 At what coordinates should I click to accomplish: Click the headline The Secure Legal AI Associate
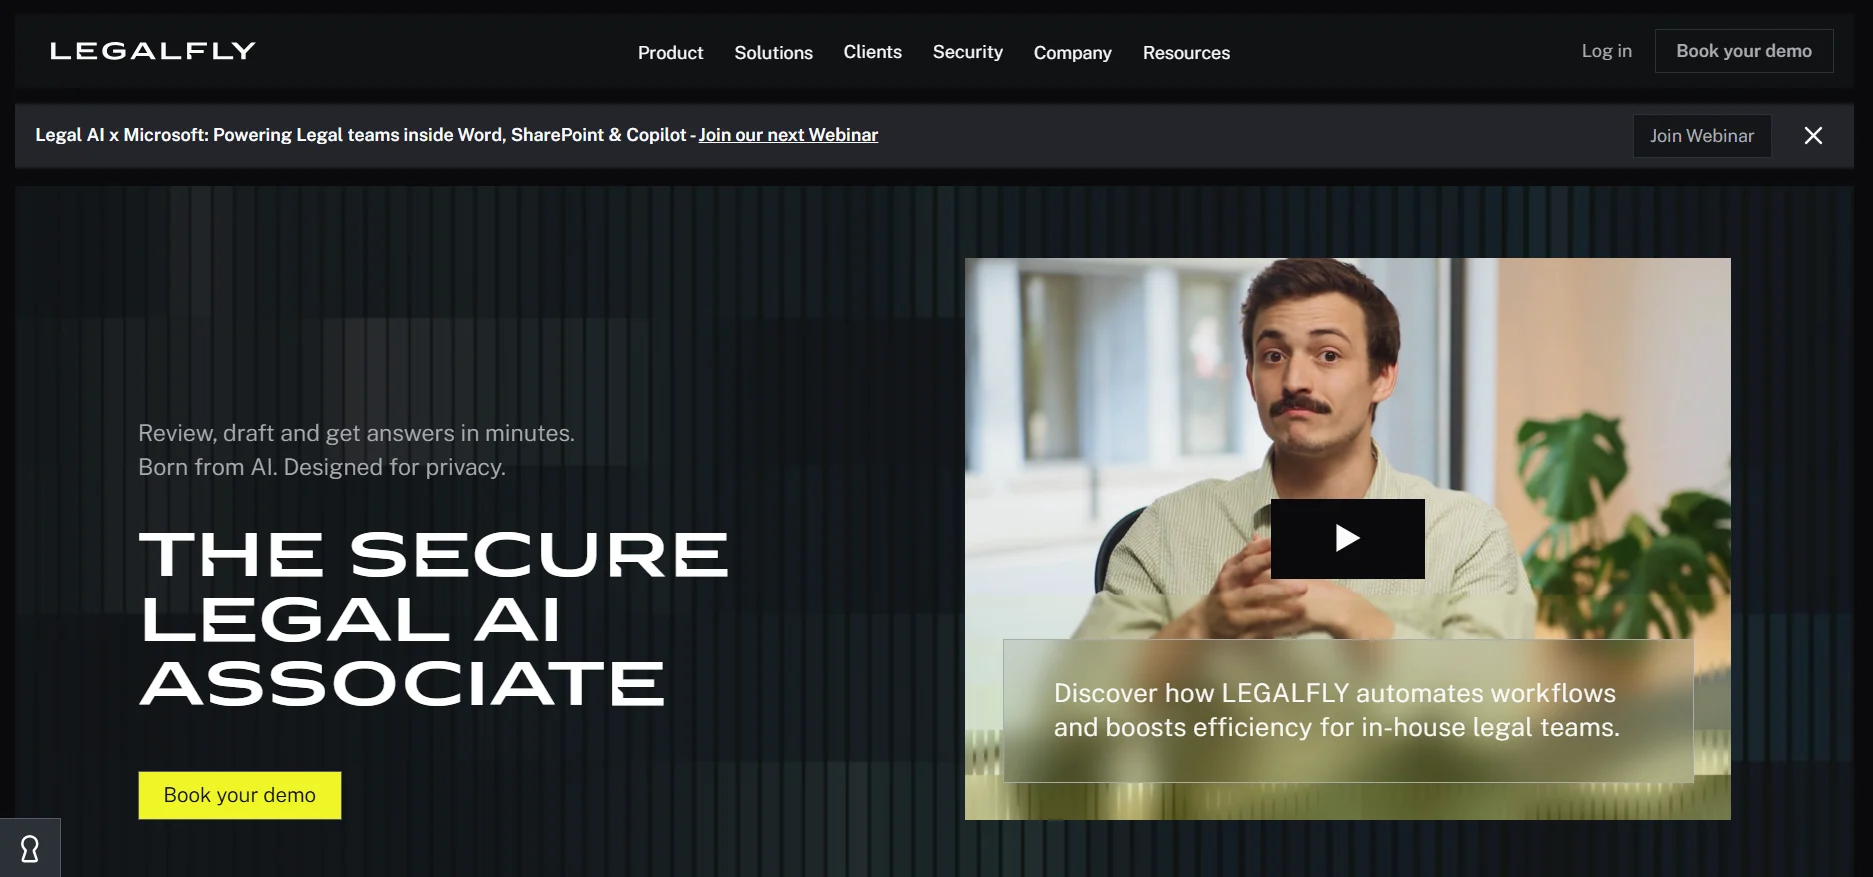click(434, 618)
